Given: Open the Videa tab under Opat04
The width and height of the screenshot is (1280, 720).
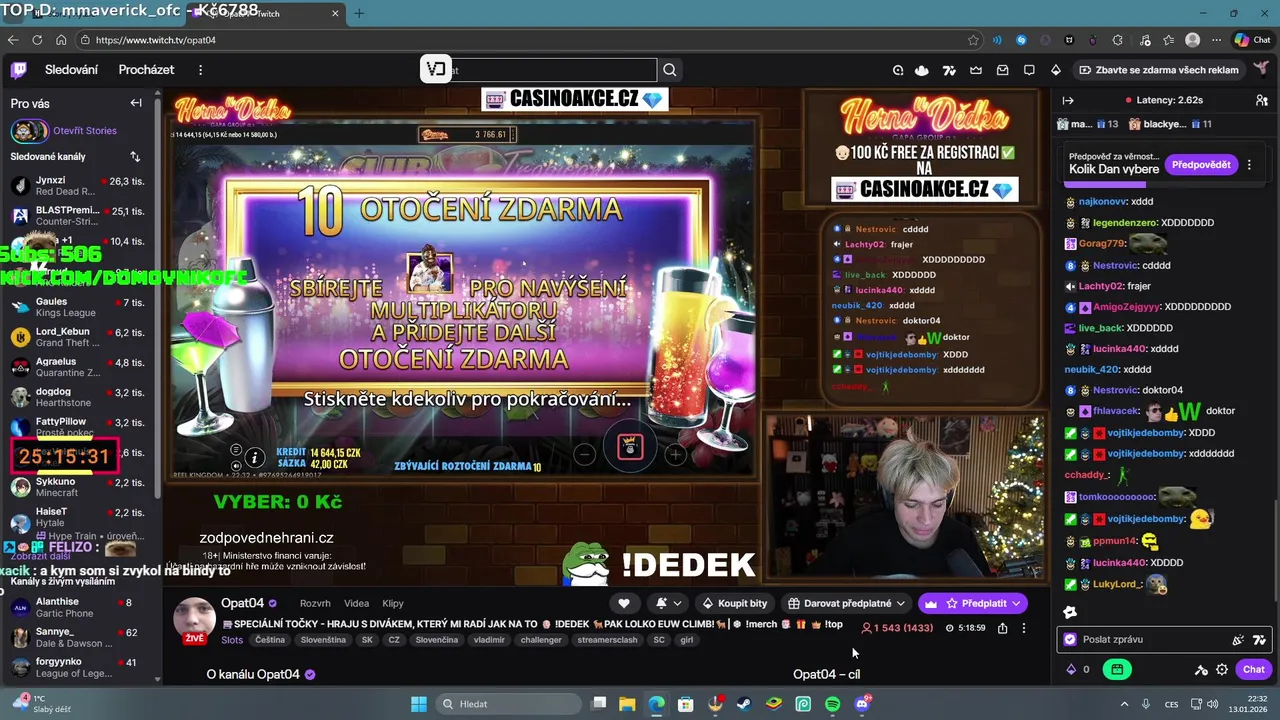Looking at the screenshot, I should [x=356, y=603].
